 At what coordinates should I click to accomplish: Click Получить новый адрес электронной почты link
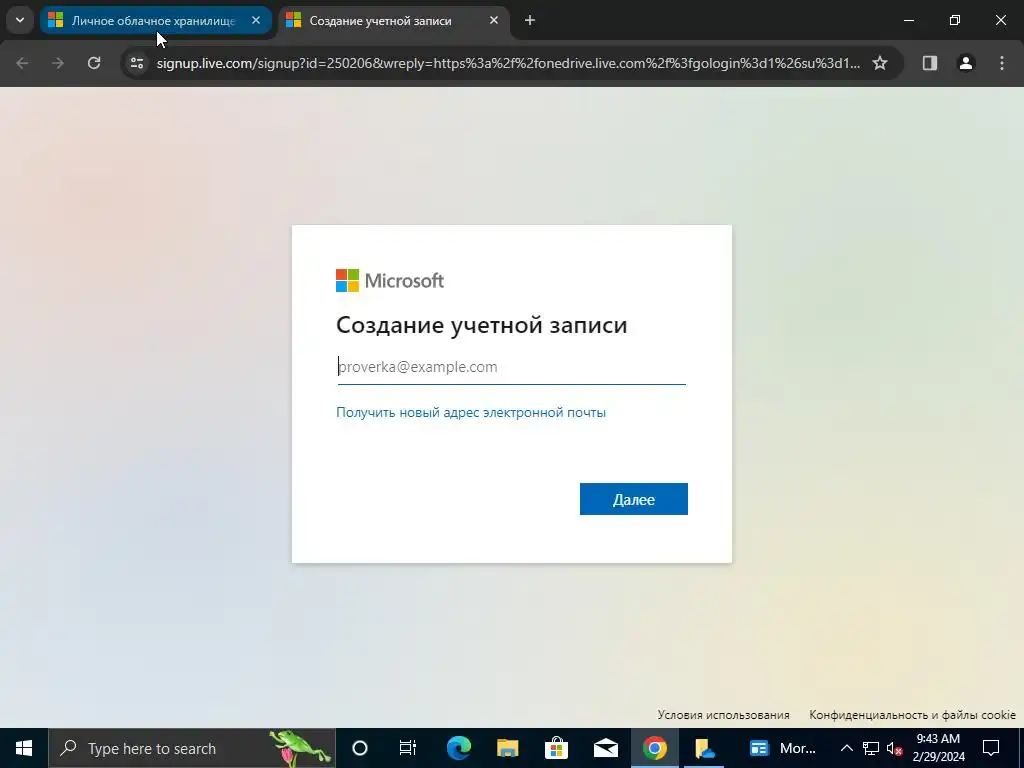click(x=471, y=412)
